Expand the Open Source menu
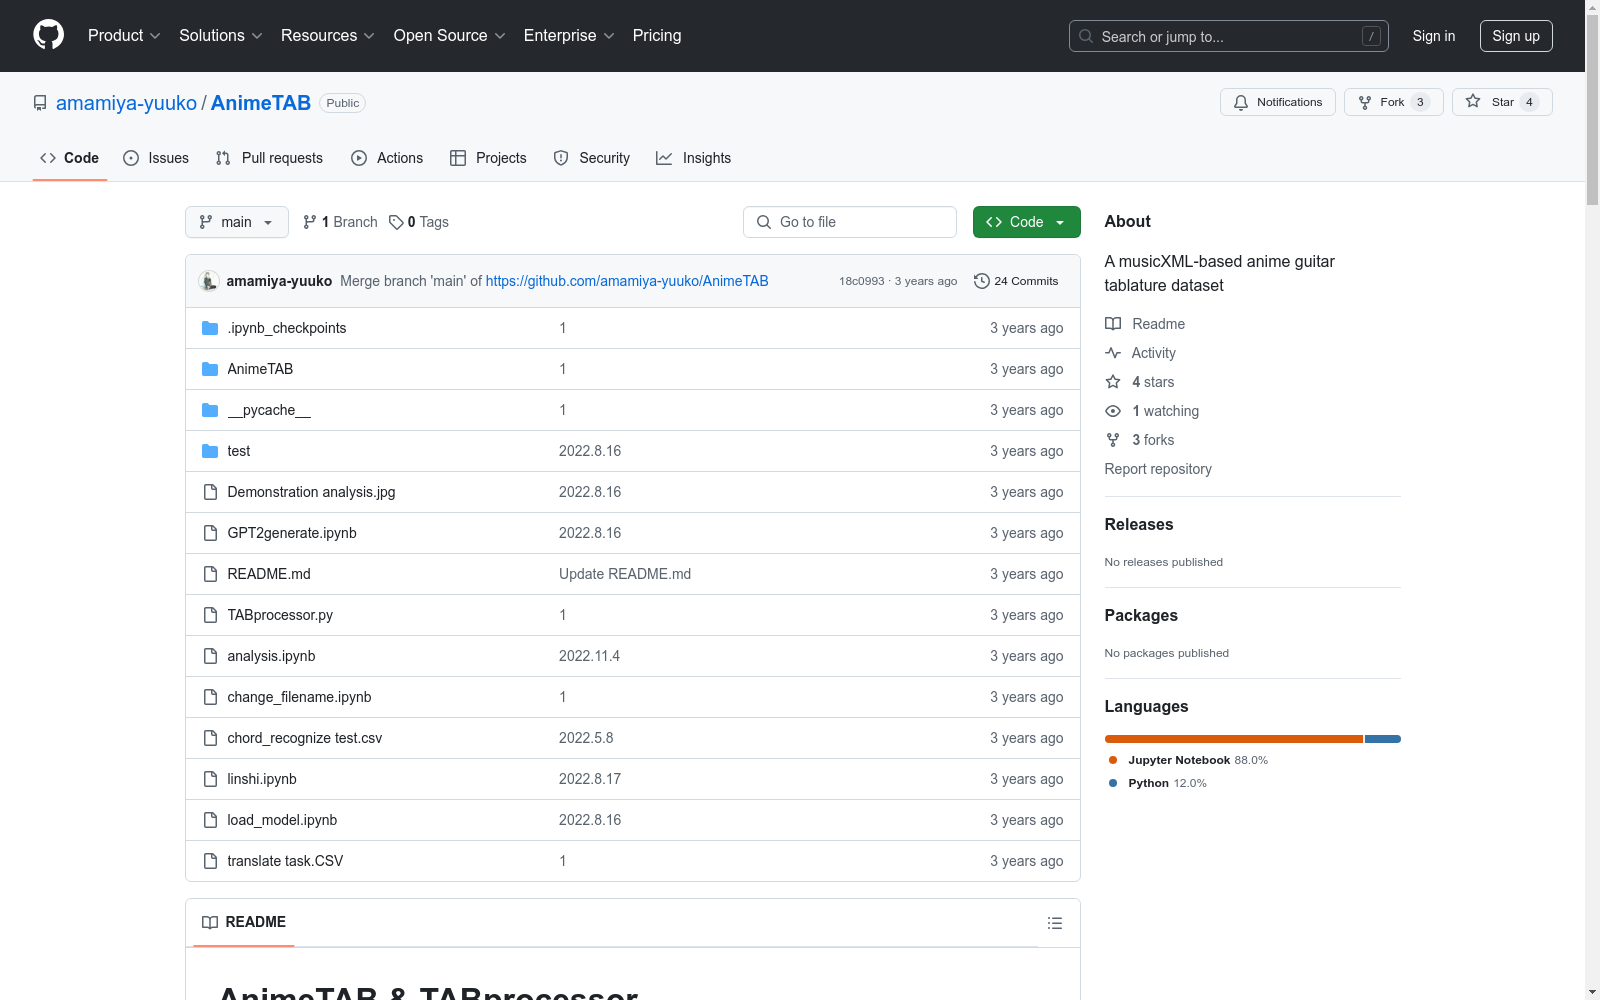The image size is (1600, 1000). [450, 35]
